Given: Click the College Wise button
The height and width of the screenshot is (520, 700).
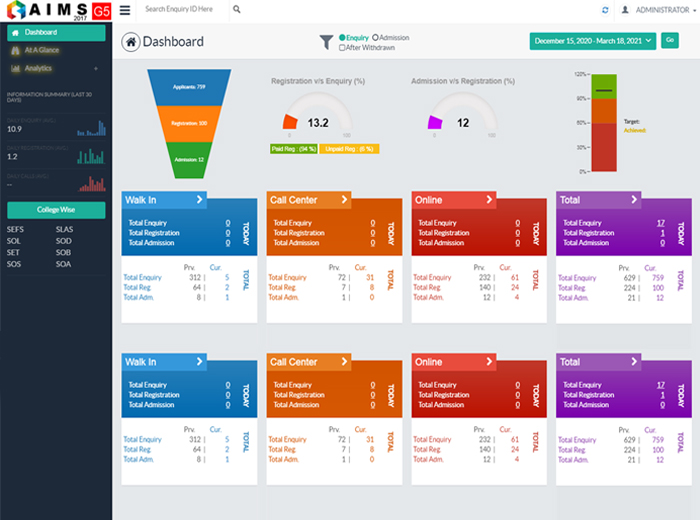Looking at the screenshot, I should 56,210.
